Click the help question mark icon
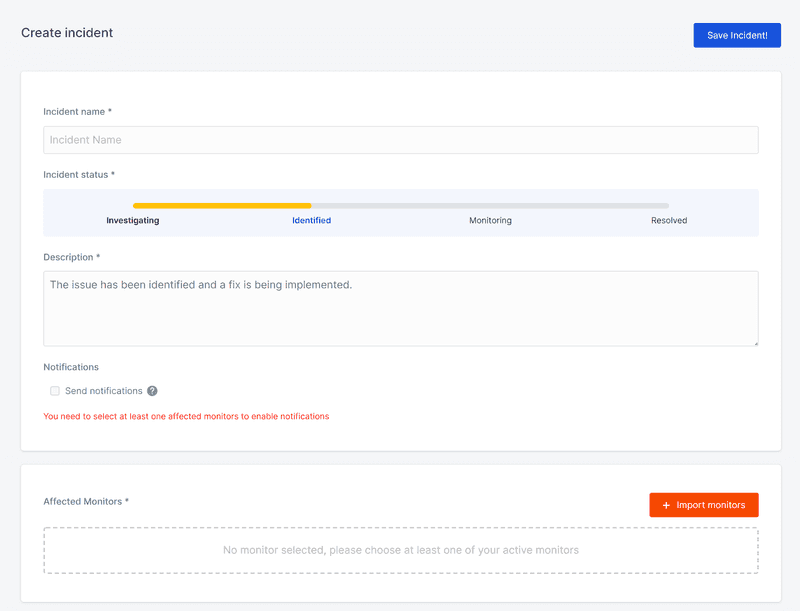800x611 pixels. (152, 391)
